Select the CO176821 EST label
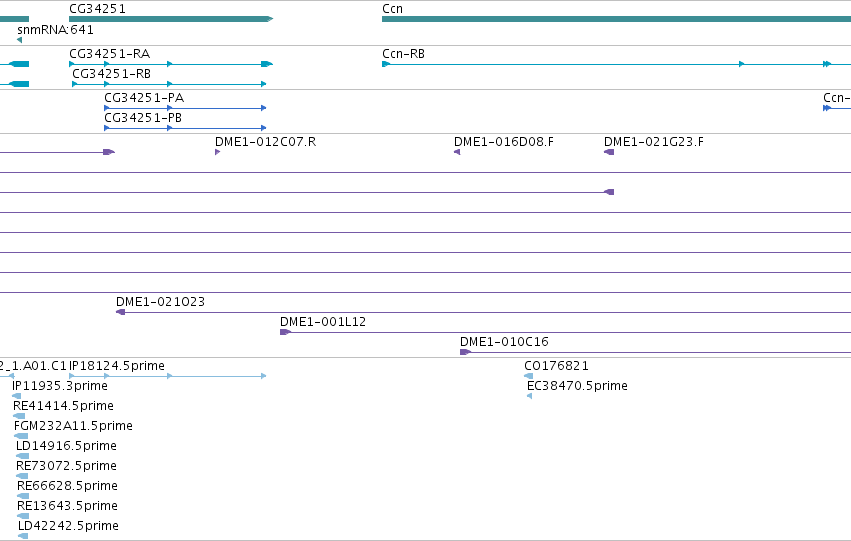Image resolution: width=851 pixels, height=541 pixels. 556,366
